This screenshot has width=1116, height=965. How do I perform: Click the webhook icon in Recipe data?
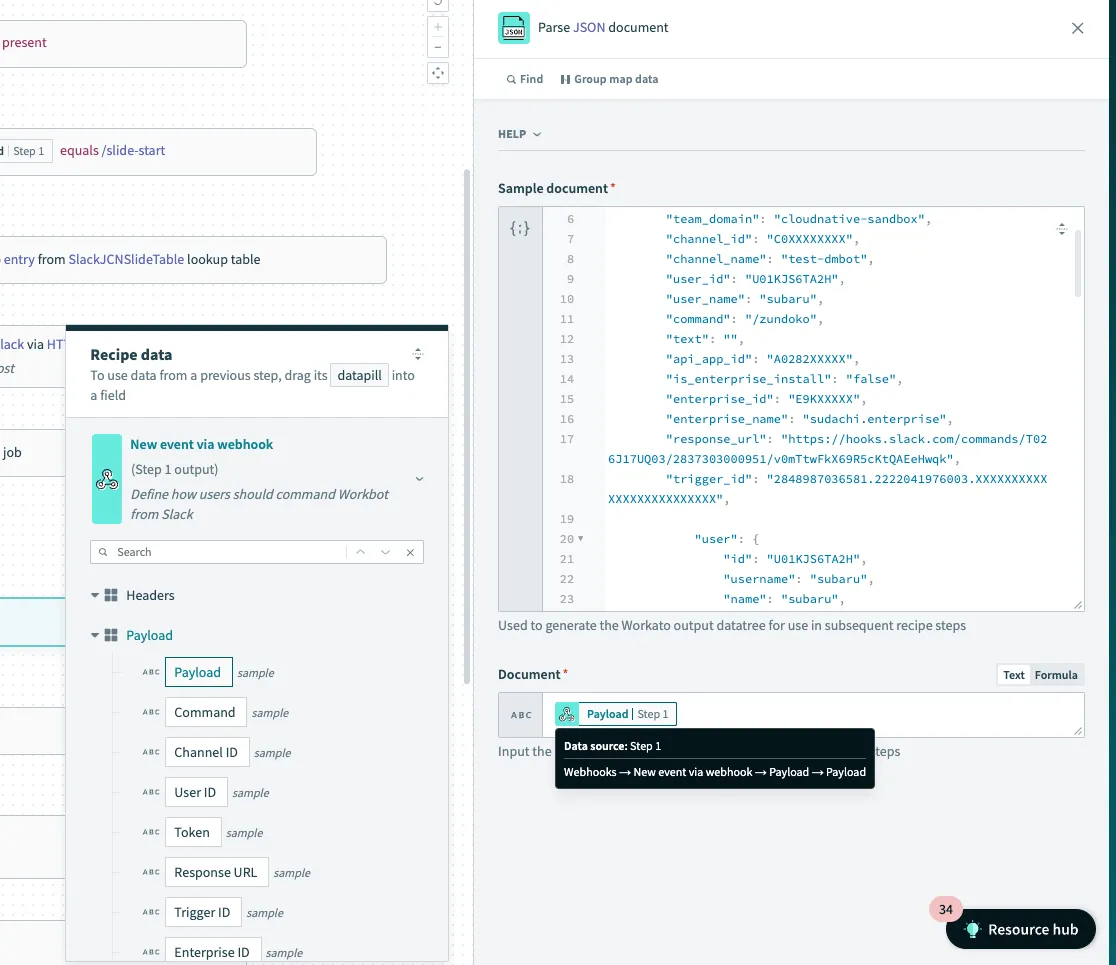tap(107, 479)
